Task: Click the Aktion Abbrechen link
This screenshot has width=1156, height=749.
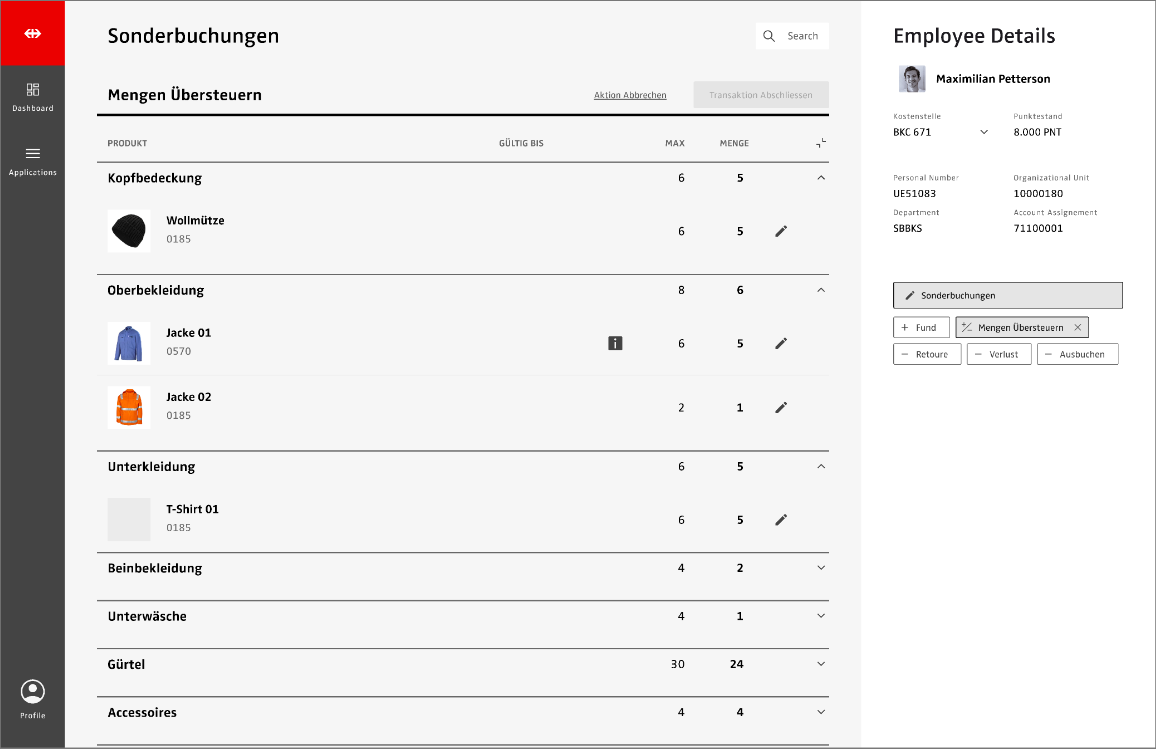Action: click(630, 95)
